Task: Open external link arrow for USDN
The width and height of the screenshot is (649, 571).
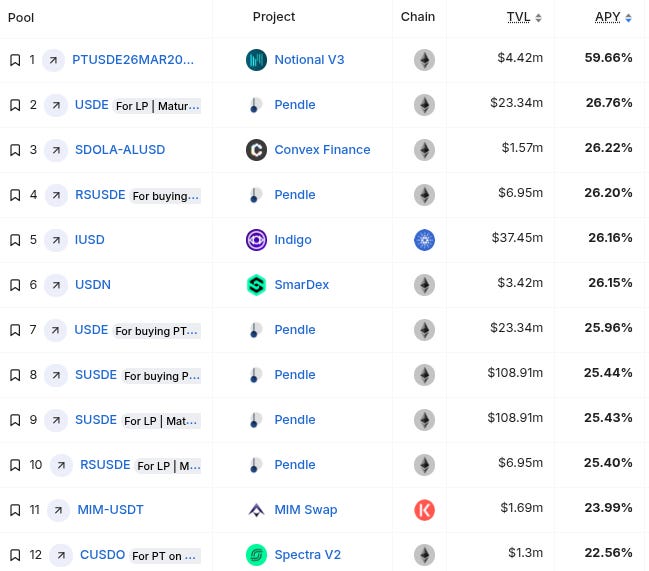Action: 56,286
